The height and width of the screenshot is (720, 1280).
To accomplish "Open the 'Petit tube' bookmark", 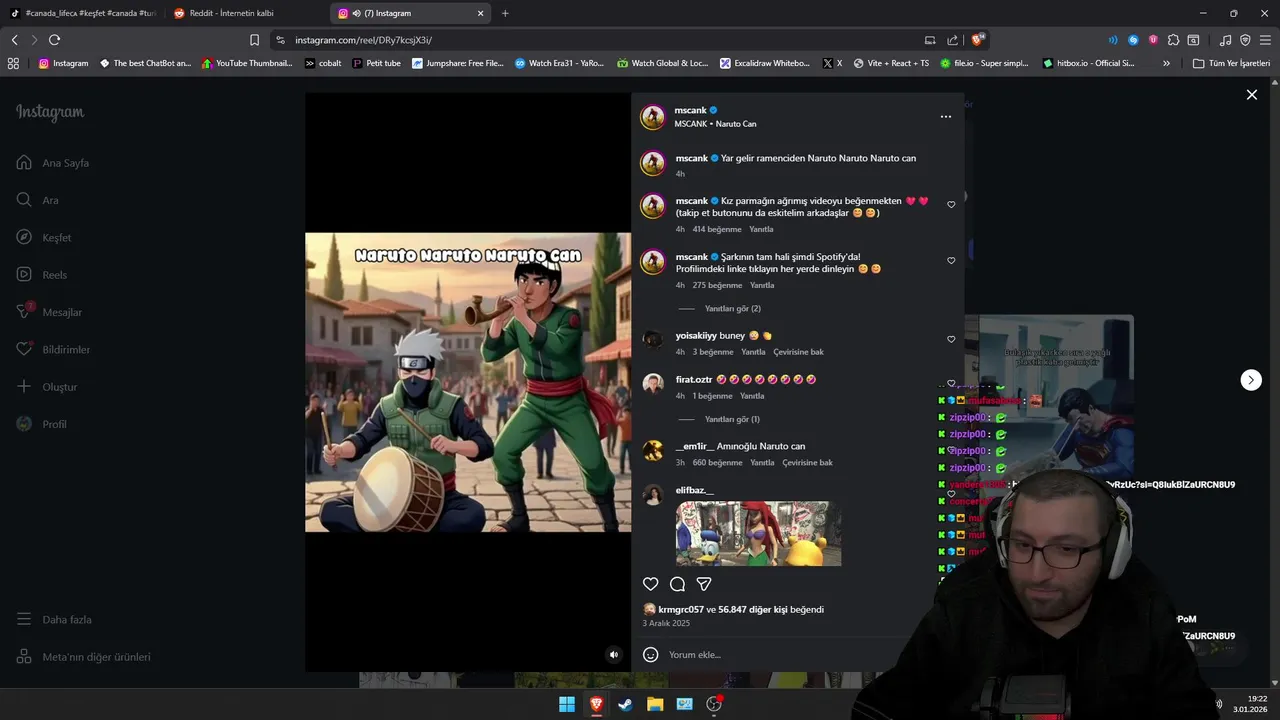I will (376, 63).
